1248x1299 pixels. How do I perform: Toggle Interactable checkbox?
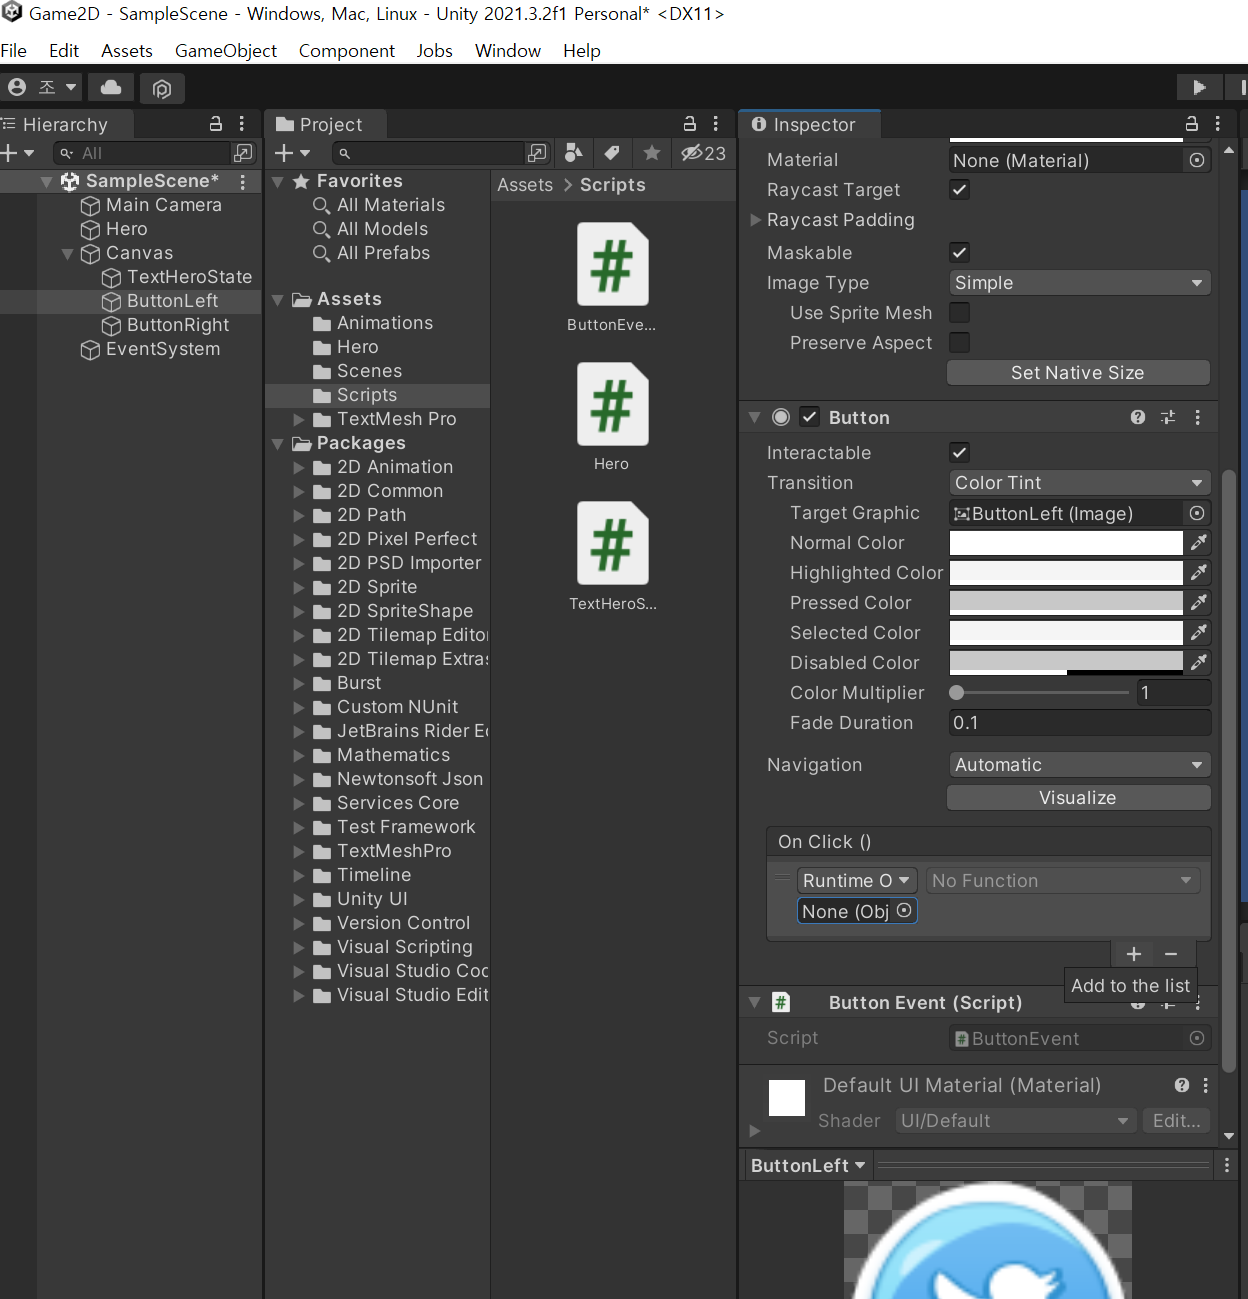coord(959,453)
